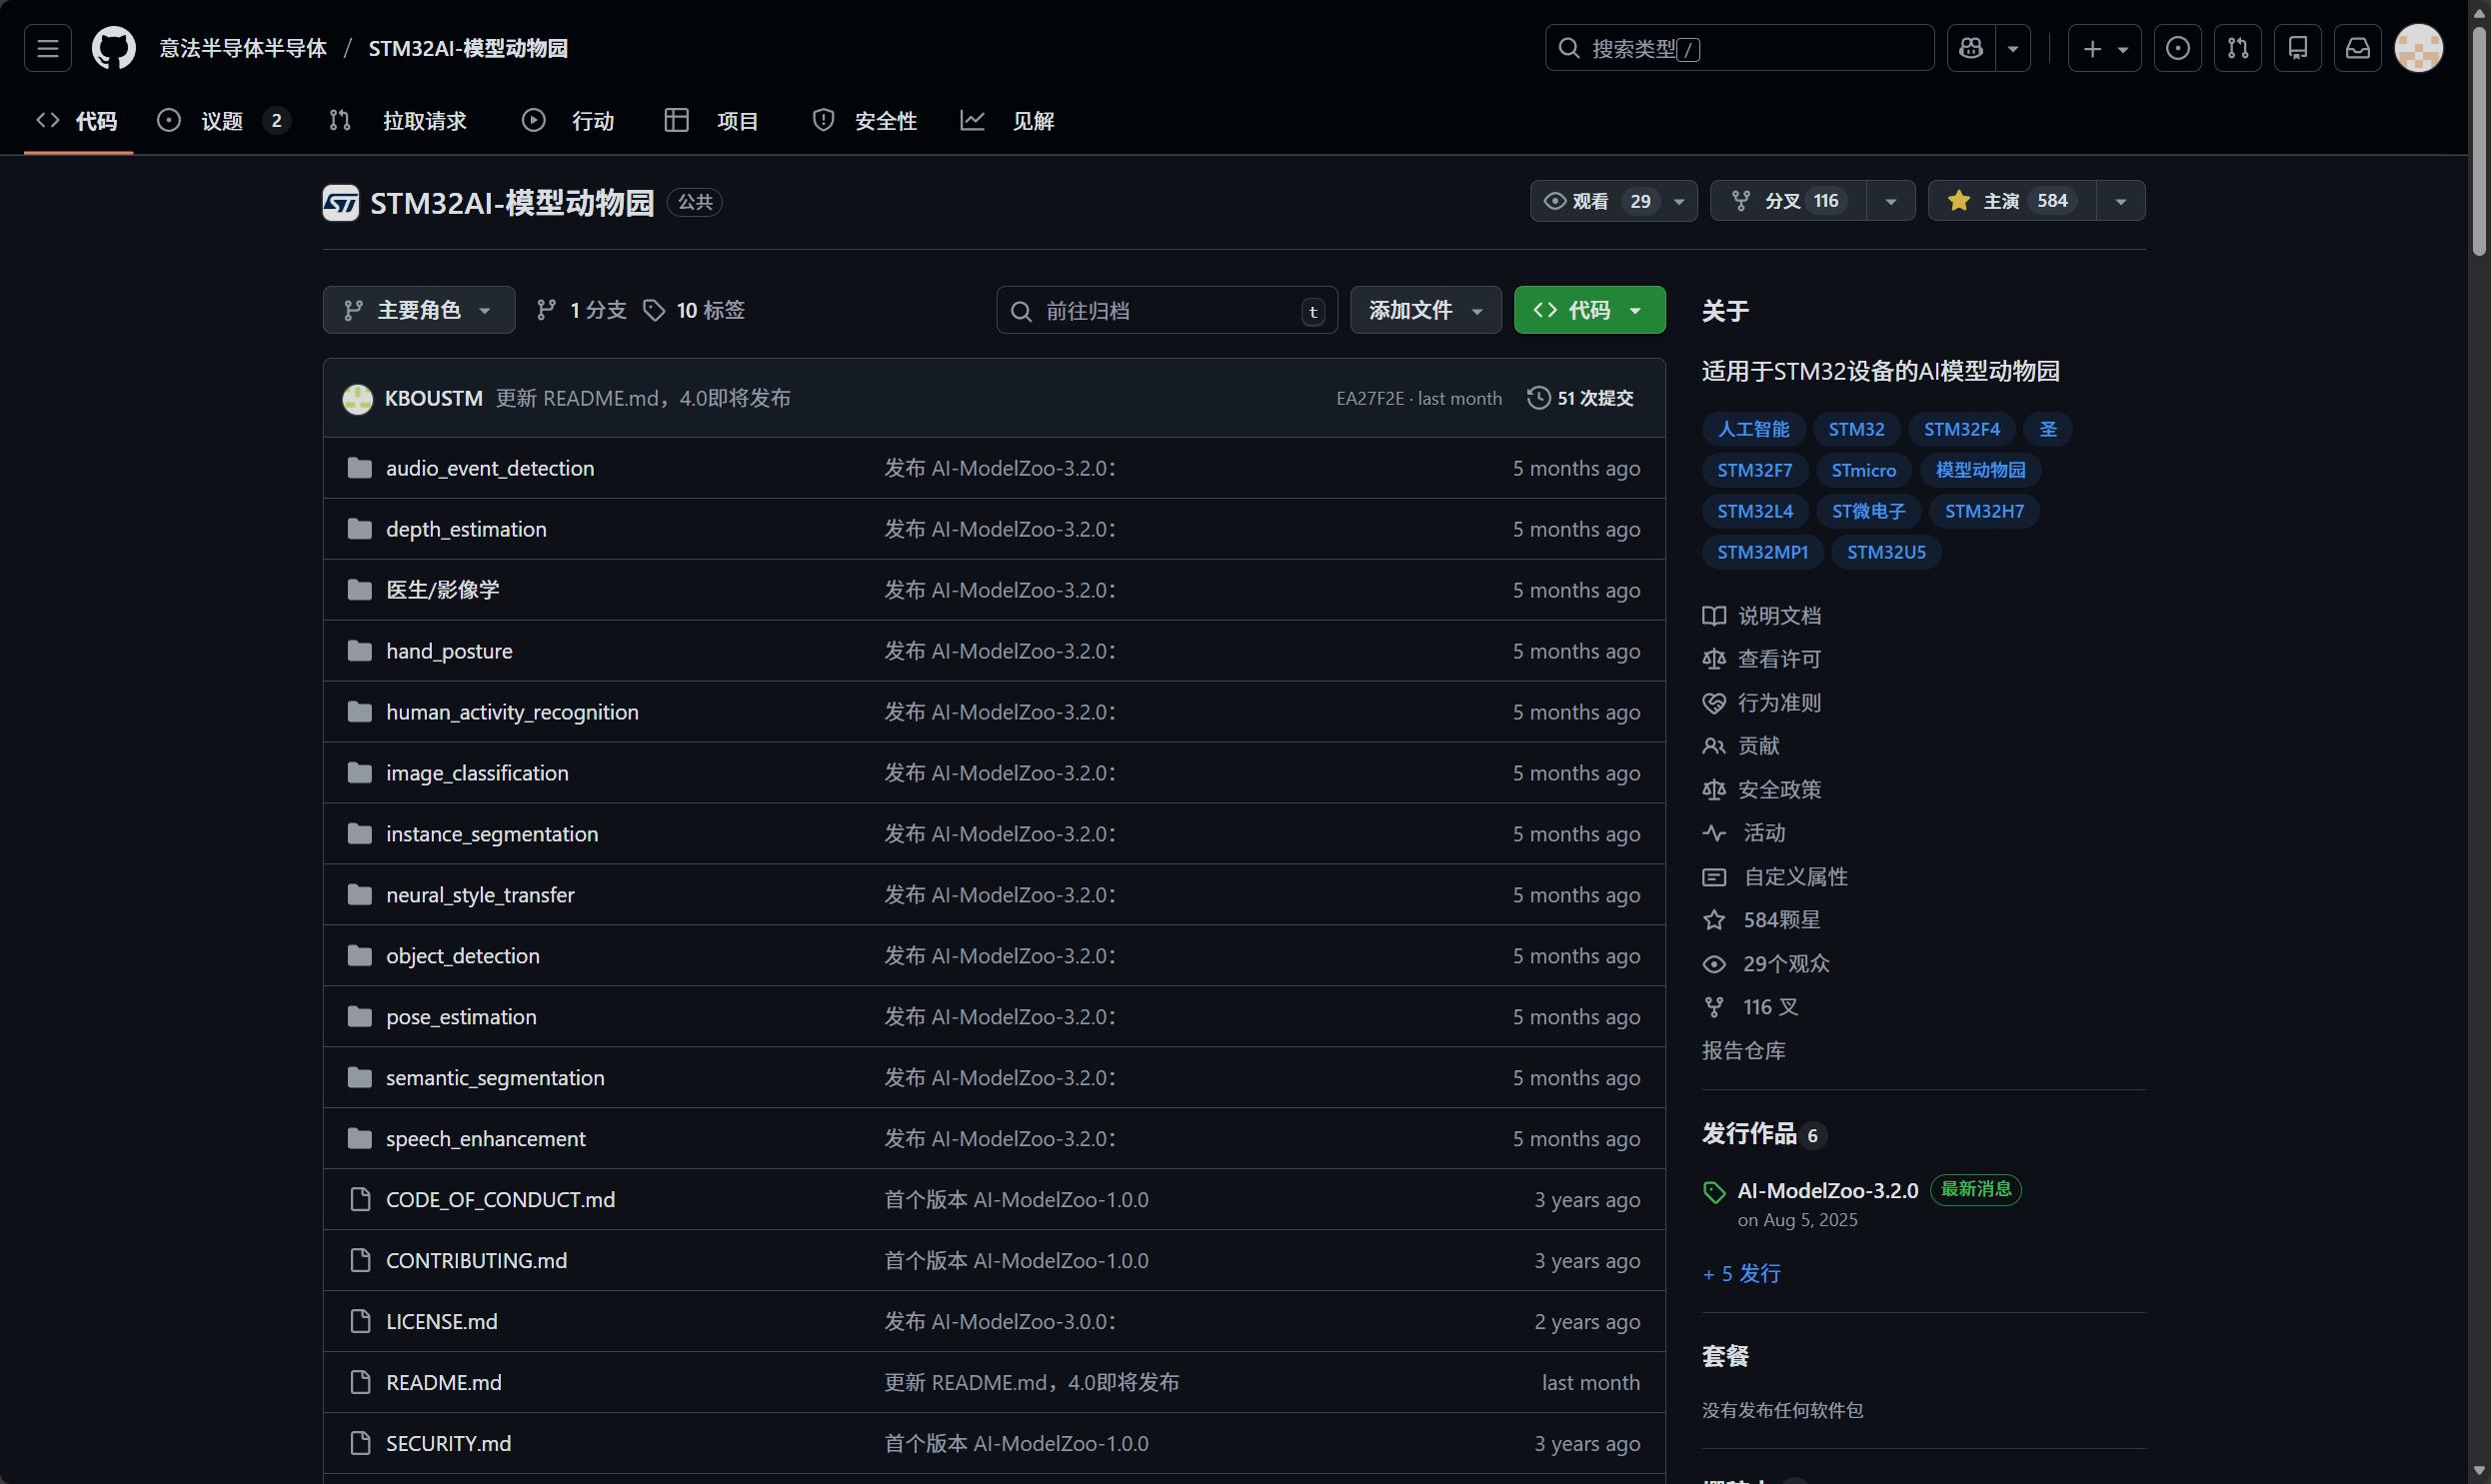Open the issues icon in top bar

click(x=2177, y=48)
